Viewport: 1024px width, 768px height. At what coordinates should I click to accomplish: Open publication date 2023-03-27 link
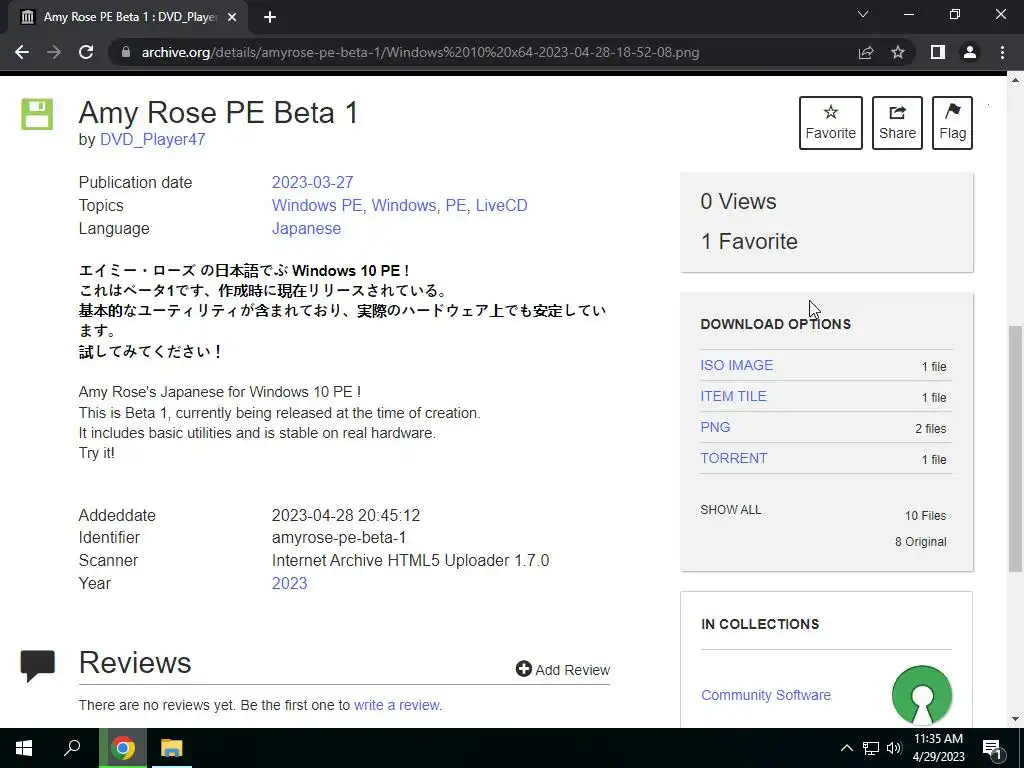click(x=312, y=182)
